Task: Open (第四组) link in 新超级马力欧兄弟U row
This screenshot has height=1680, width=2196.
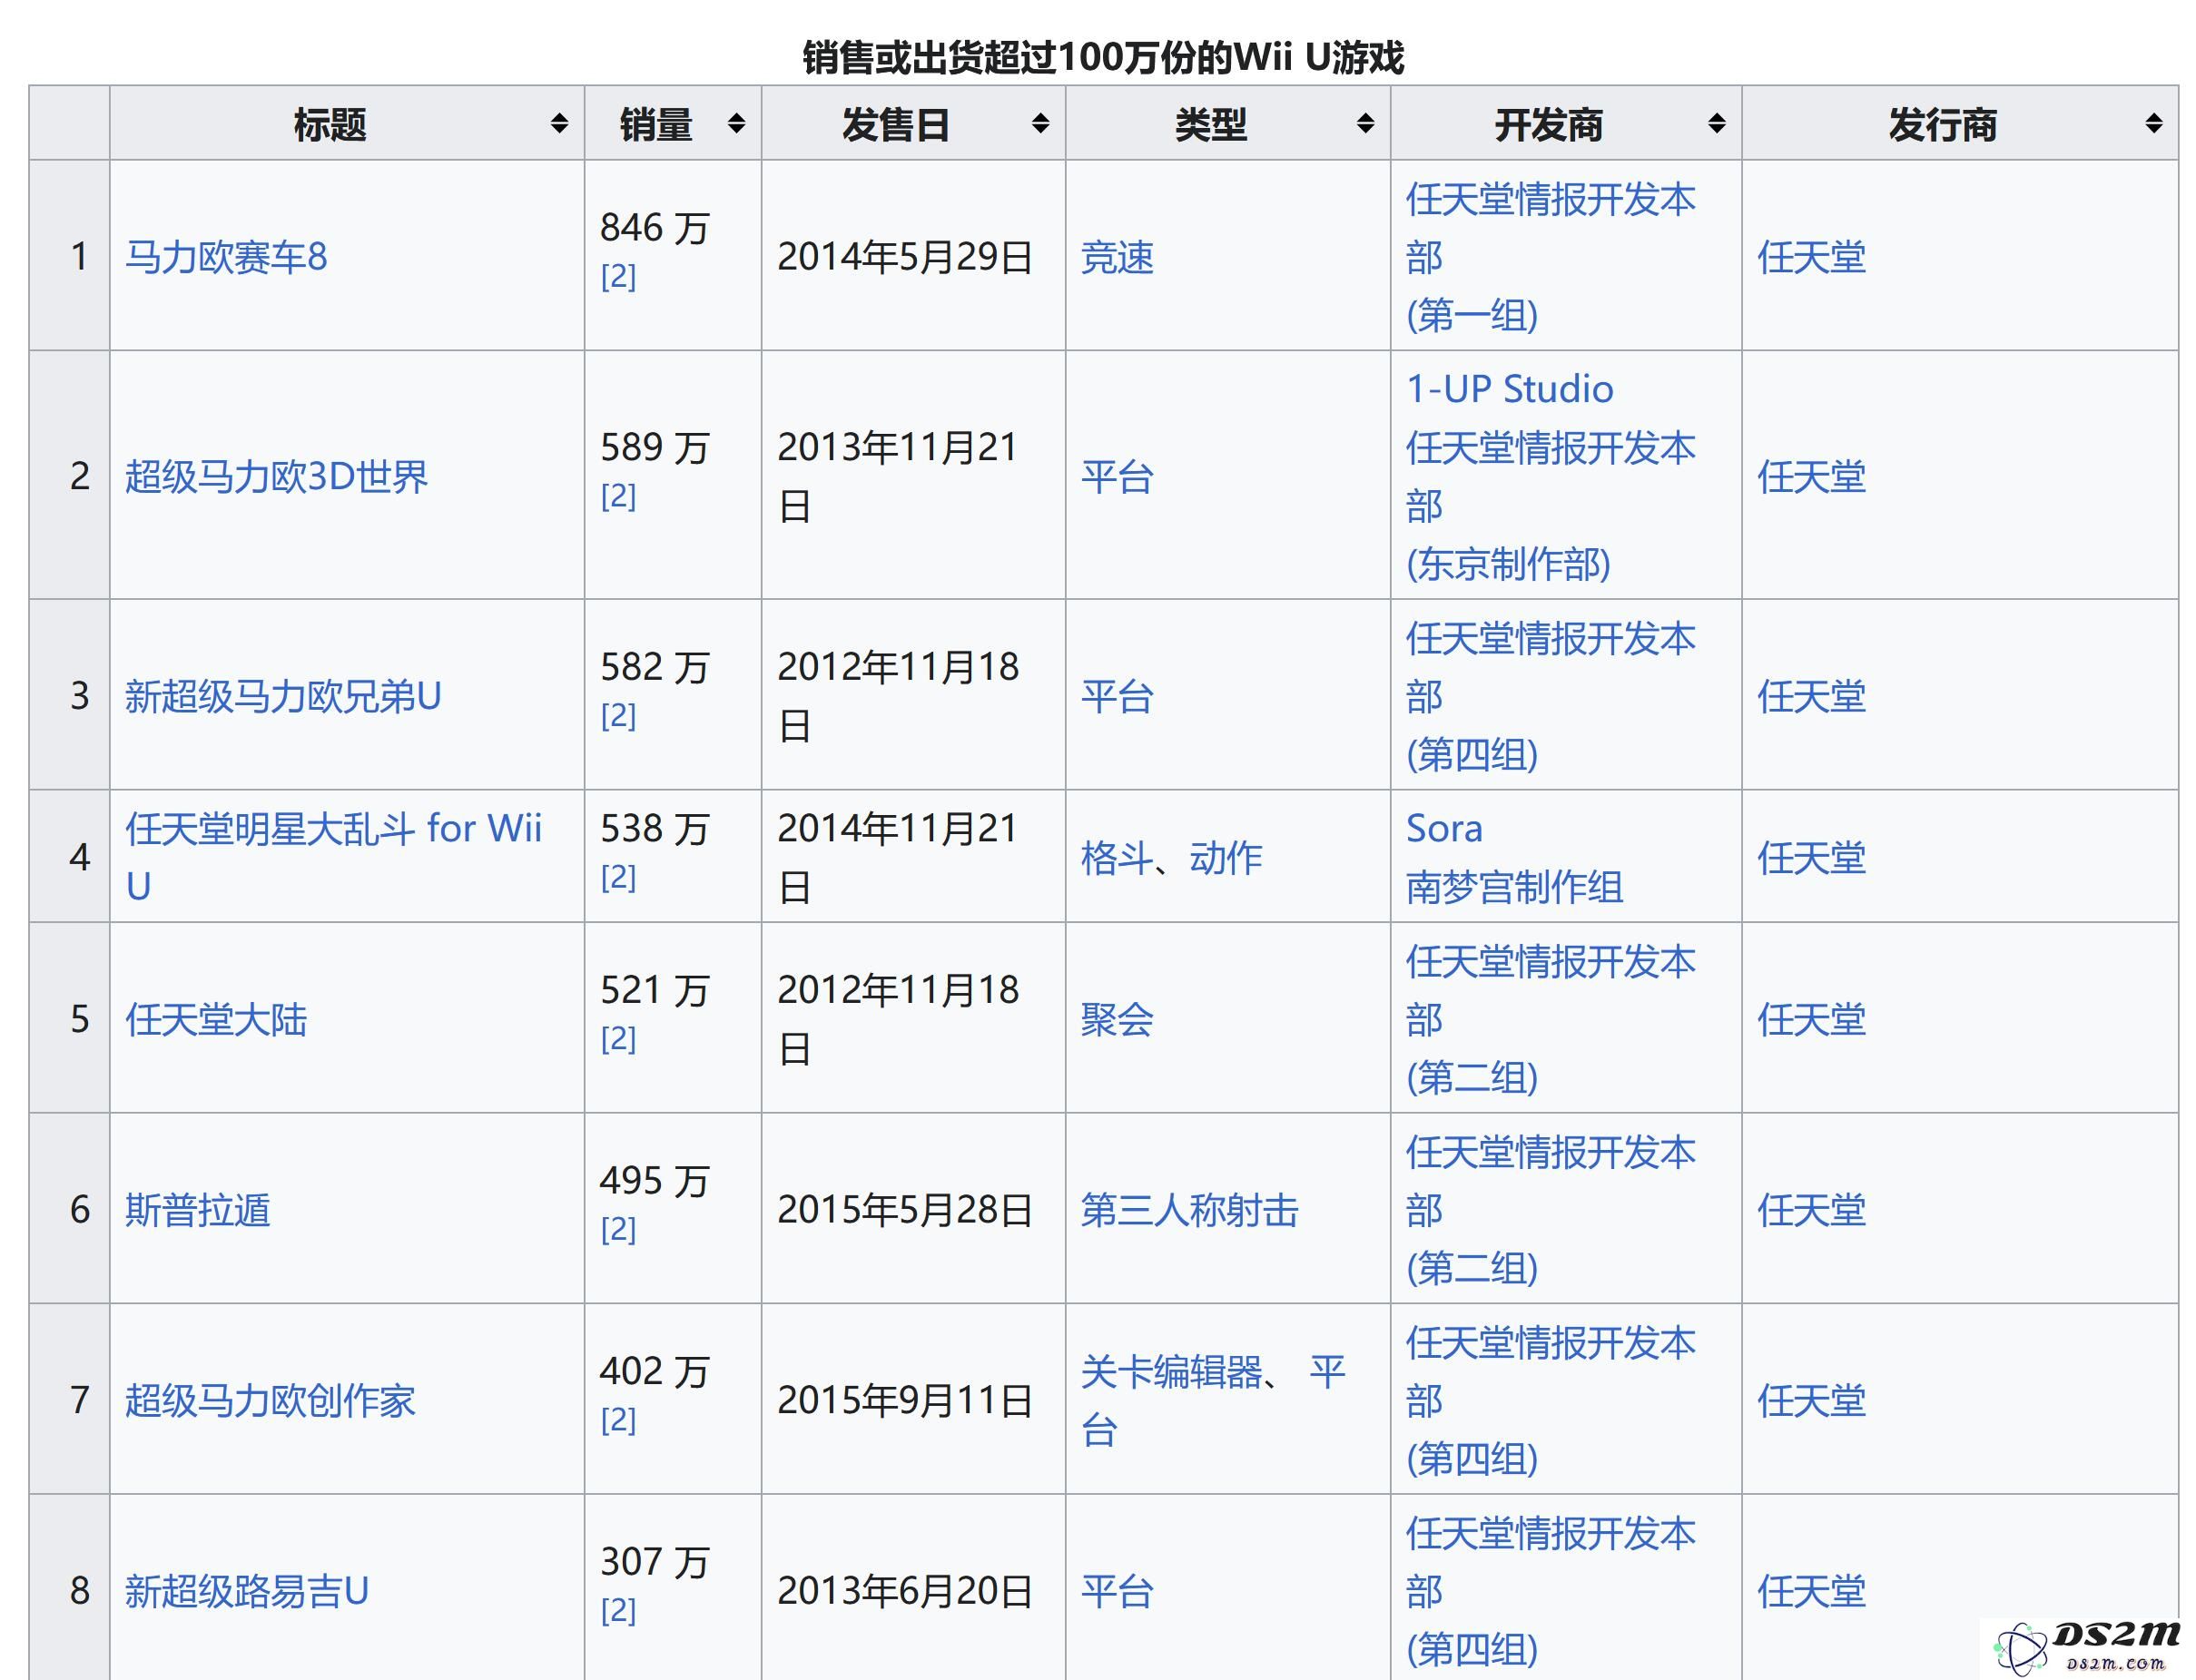Action: tap(1472, 754)
